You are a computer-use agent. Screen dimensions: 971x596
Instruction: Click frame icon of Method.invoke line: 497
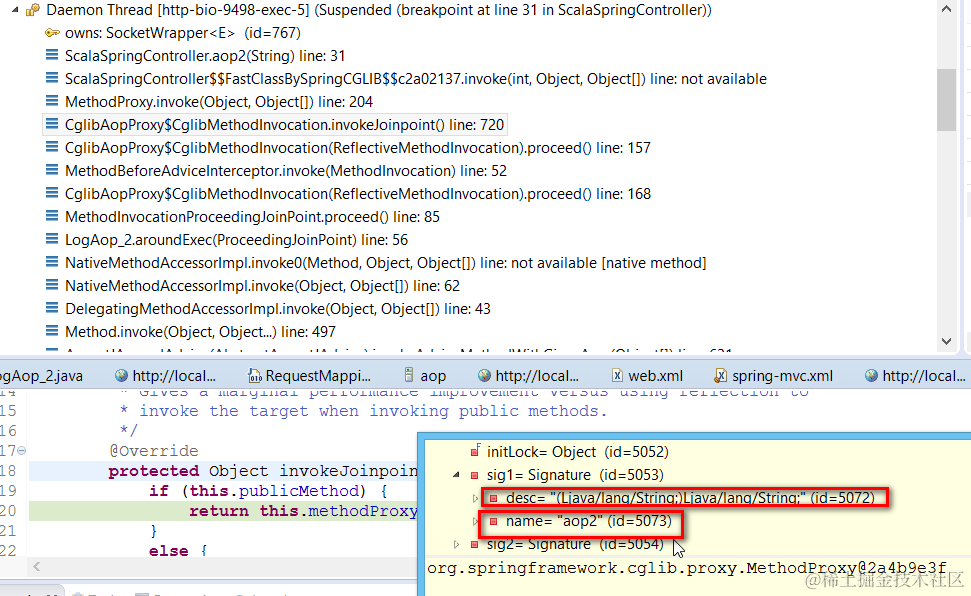point(52,331)
